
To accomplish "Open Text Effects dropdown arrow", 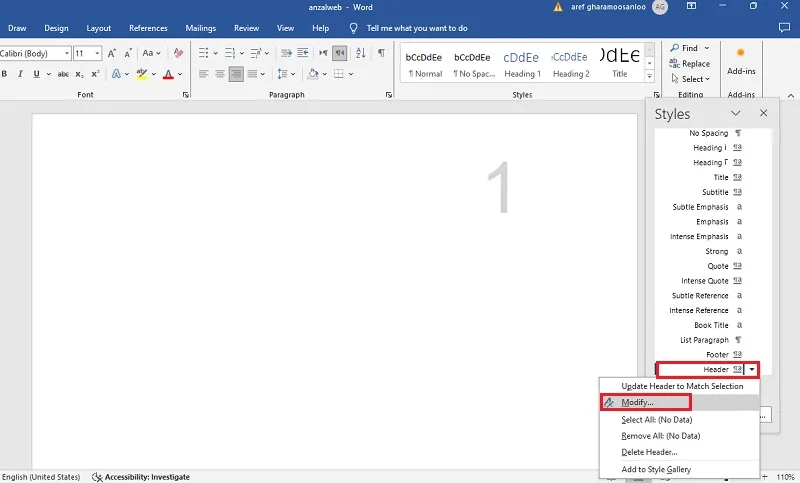I will (x=127, y=74).
